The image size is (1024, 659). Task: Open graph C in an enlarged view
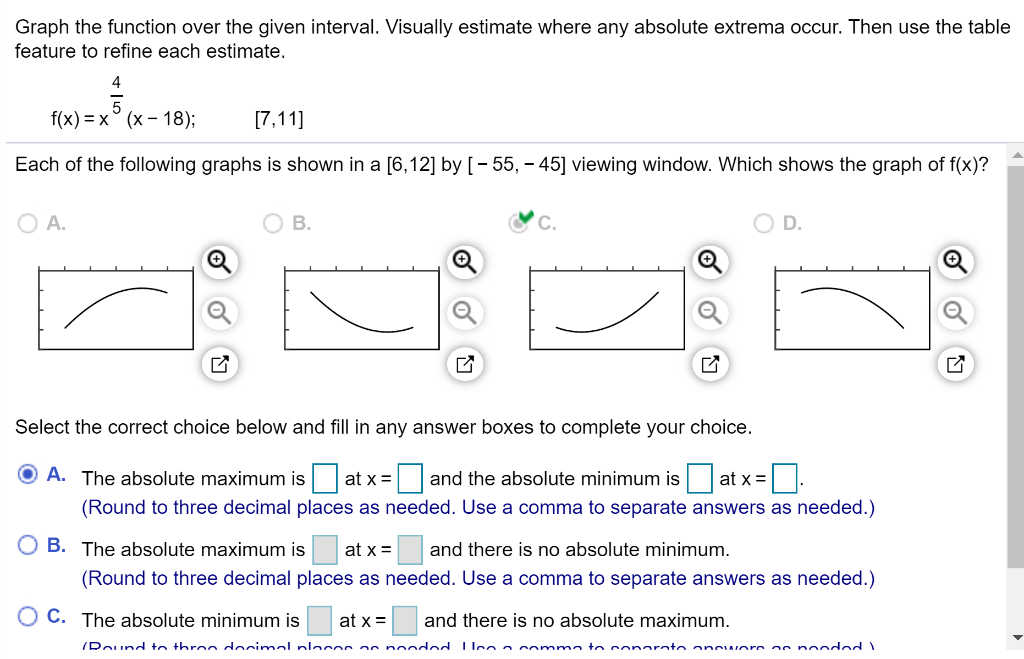point(710,364)
